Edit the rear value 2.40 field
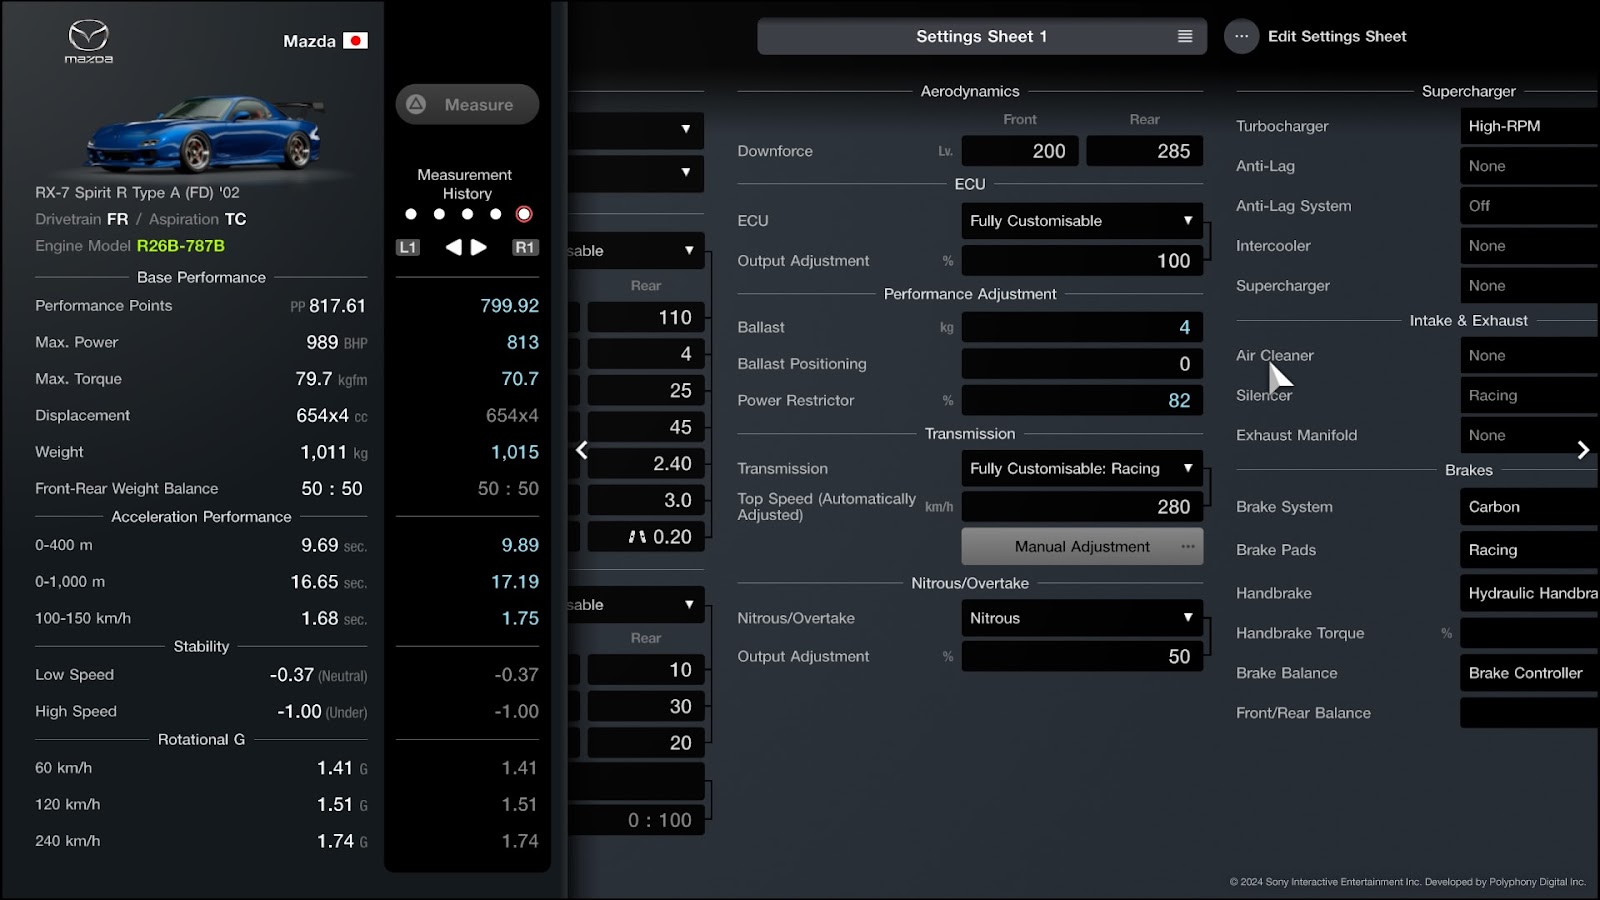The image size is (1600, 900). pyautogui.click(x=646, y=463)
